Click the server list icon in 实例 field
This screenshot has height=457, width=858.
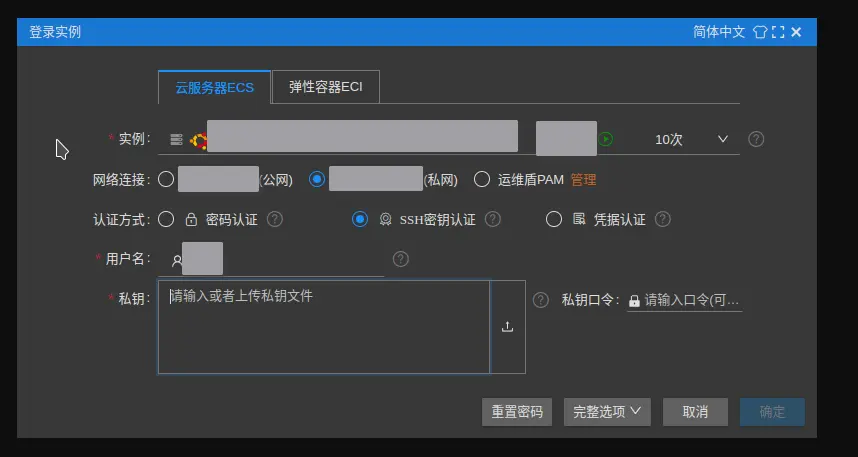coord(176,139)
